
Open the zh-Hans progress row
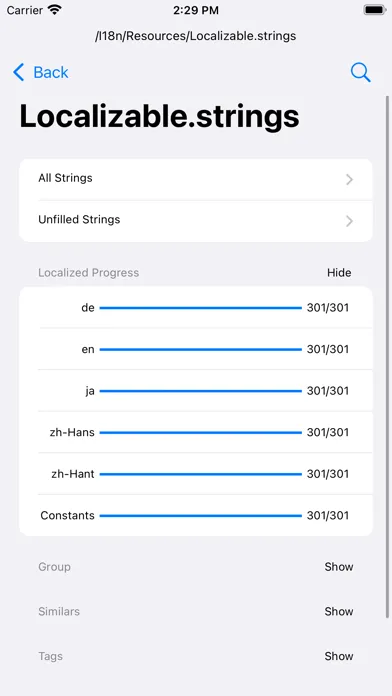[x=196, y=432]
